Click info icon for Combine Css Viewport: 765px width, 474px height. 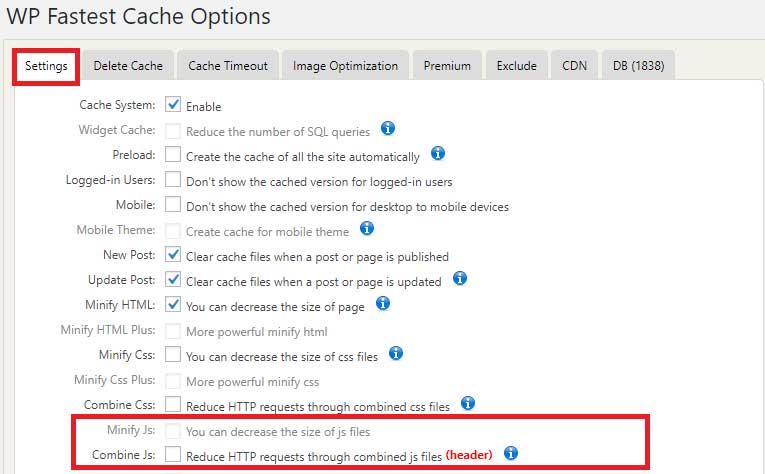467,403
